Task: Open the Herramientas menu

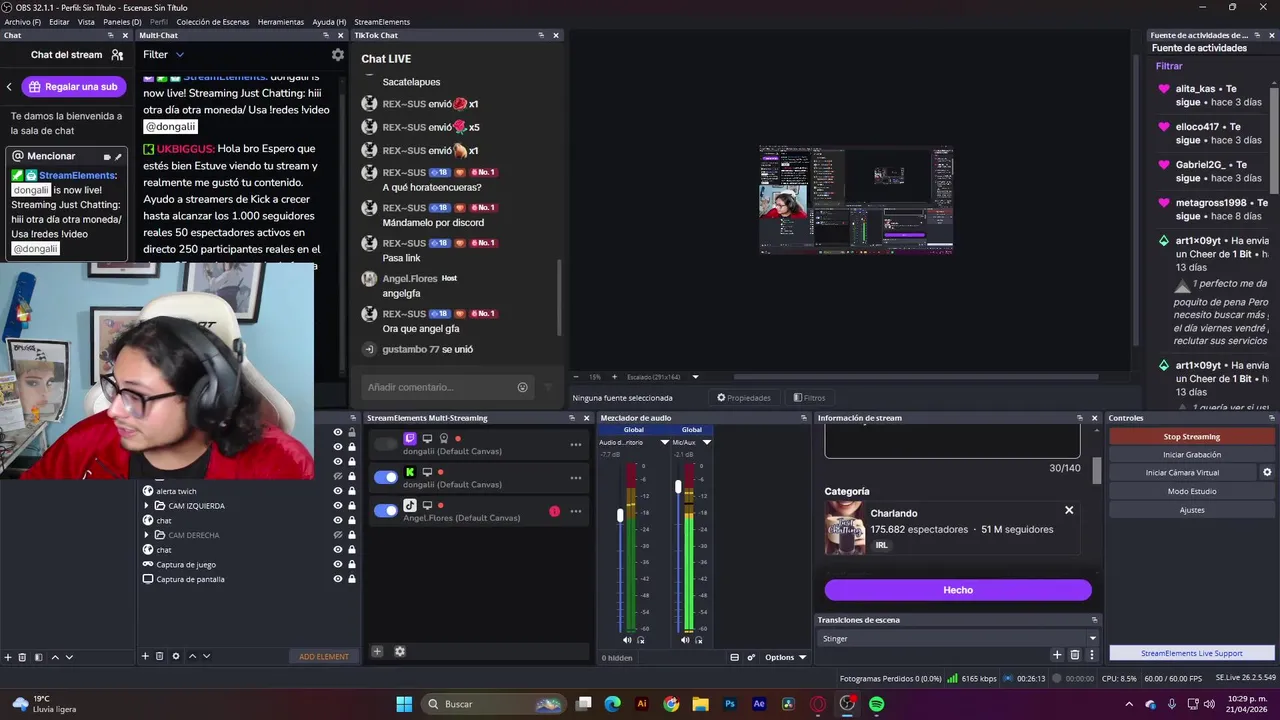Action: tap(281, 21)
